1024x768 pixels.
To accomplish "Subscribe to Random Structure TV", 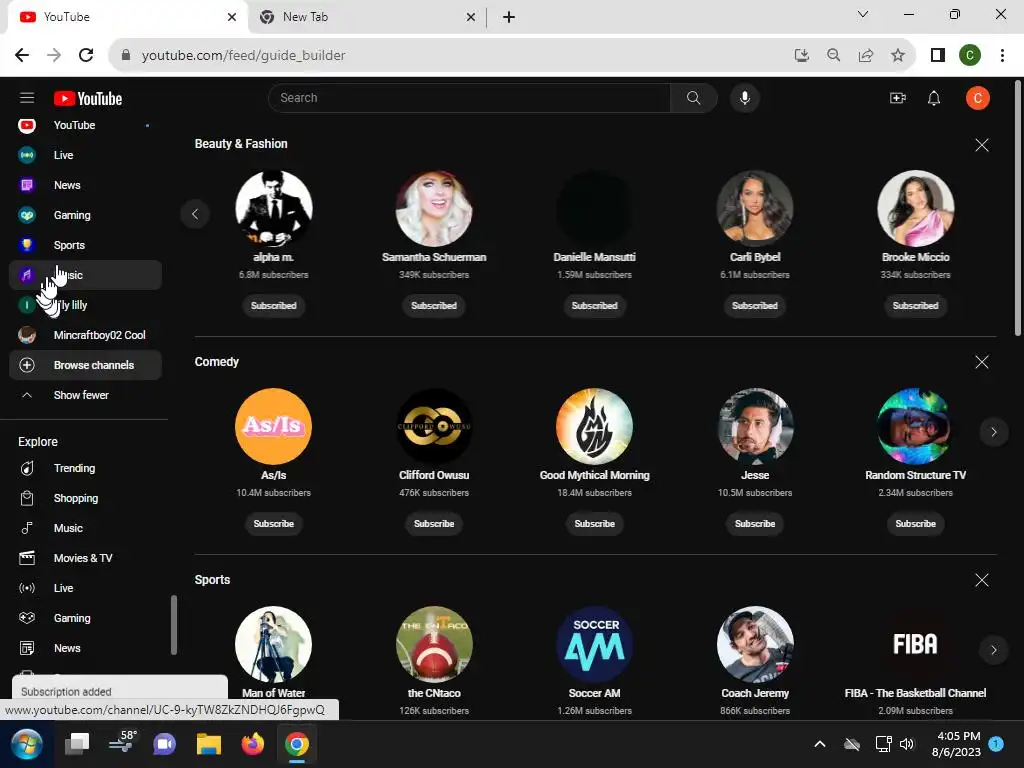I will pyautogui.click(x=916, y=524).
